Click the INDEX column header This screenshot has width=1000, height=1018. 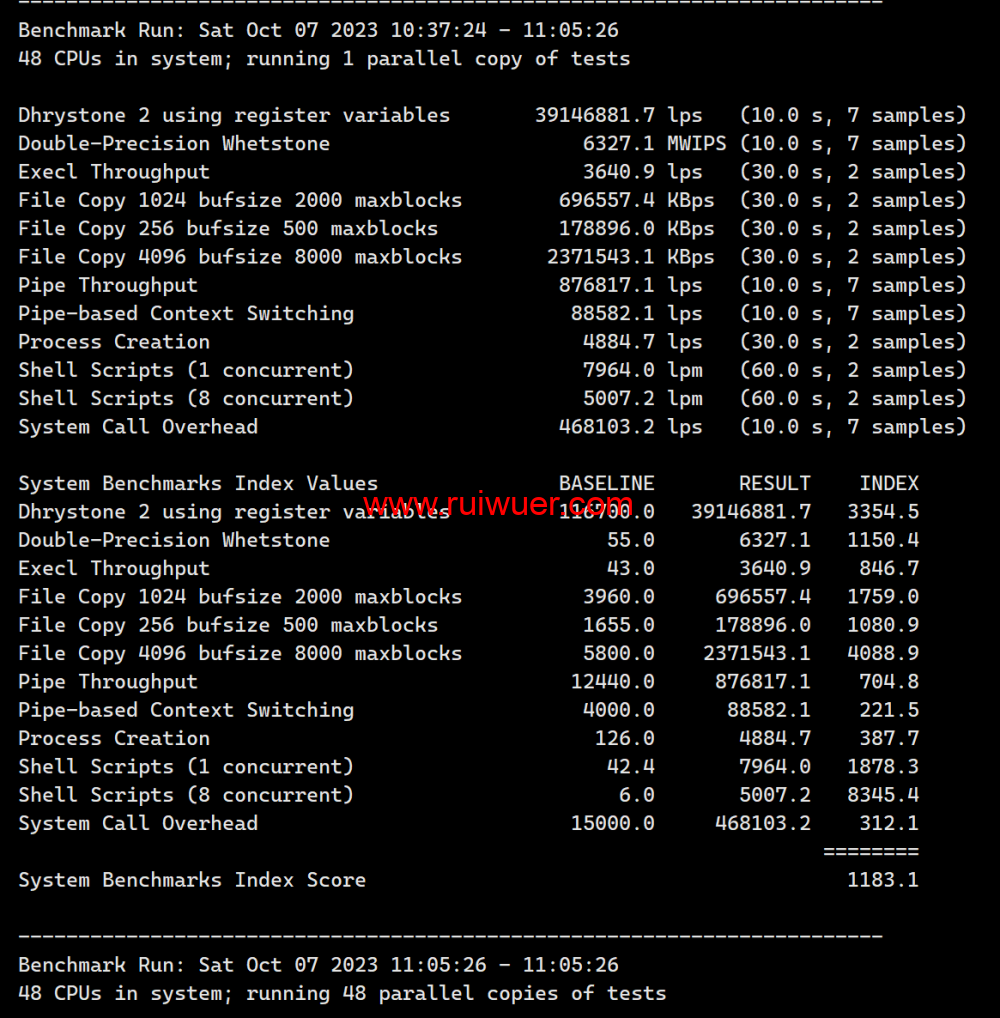(x=888, y=483)
